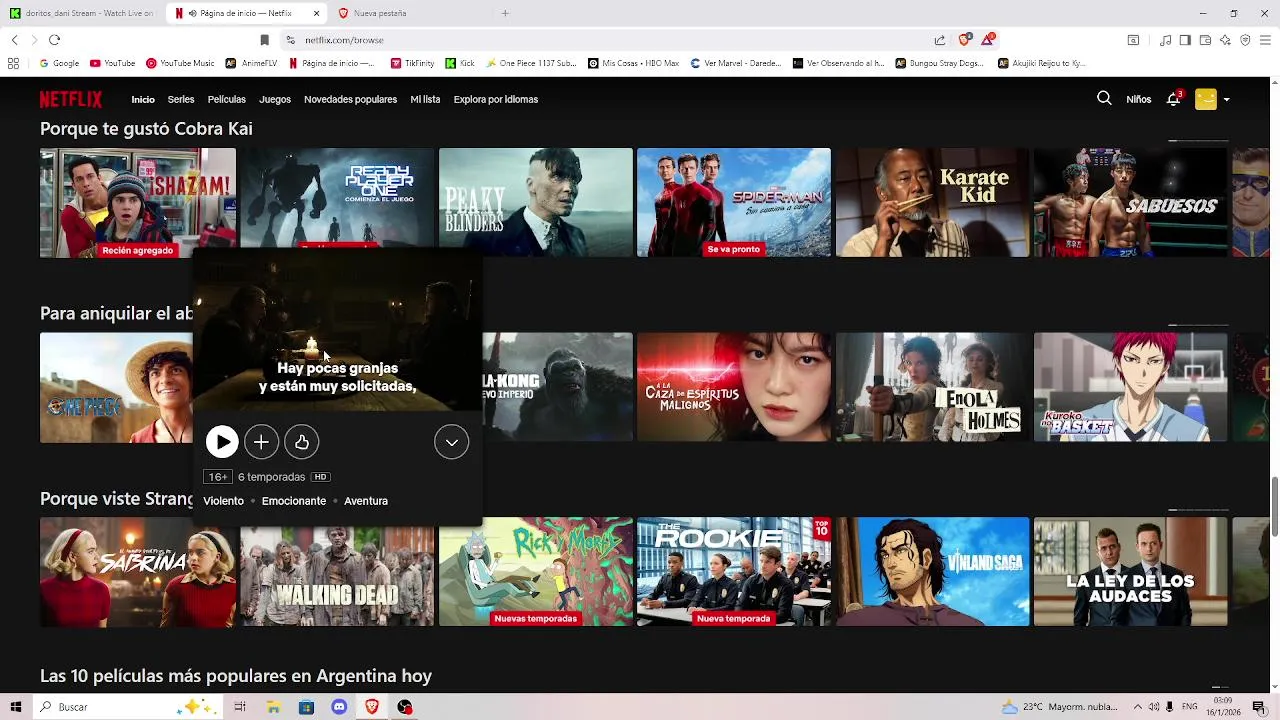This screenshot has width=1280, height=720.
Task: Click the taskbar Buscar search box
Action: click(x=130, y=707)
